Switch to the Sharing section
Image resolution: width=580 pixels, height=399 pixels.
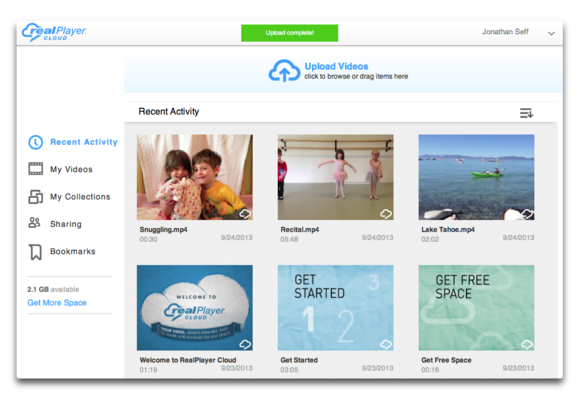click(x=66, y=224)
